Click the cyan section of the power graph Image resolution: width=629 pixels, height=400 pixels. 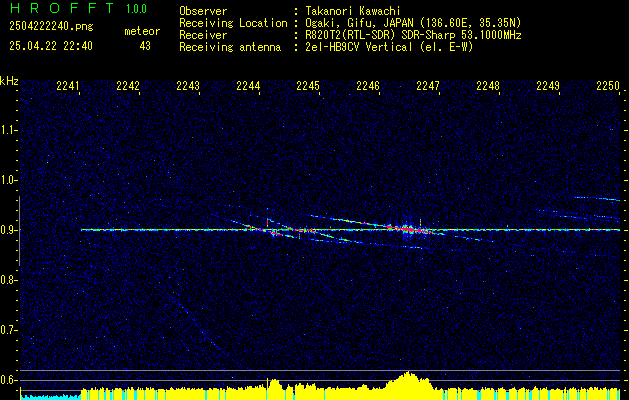click(51, 397)
